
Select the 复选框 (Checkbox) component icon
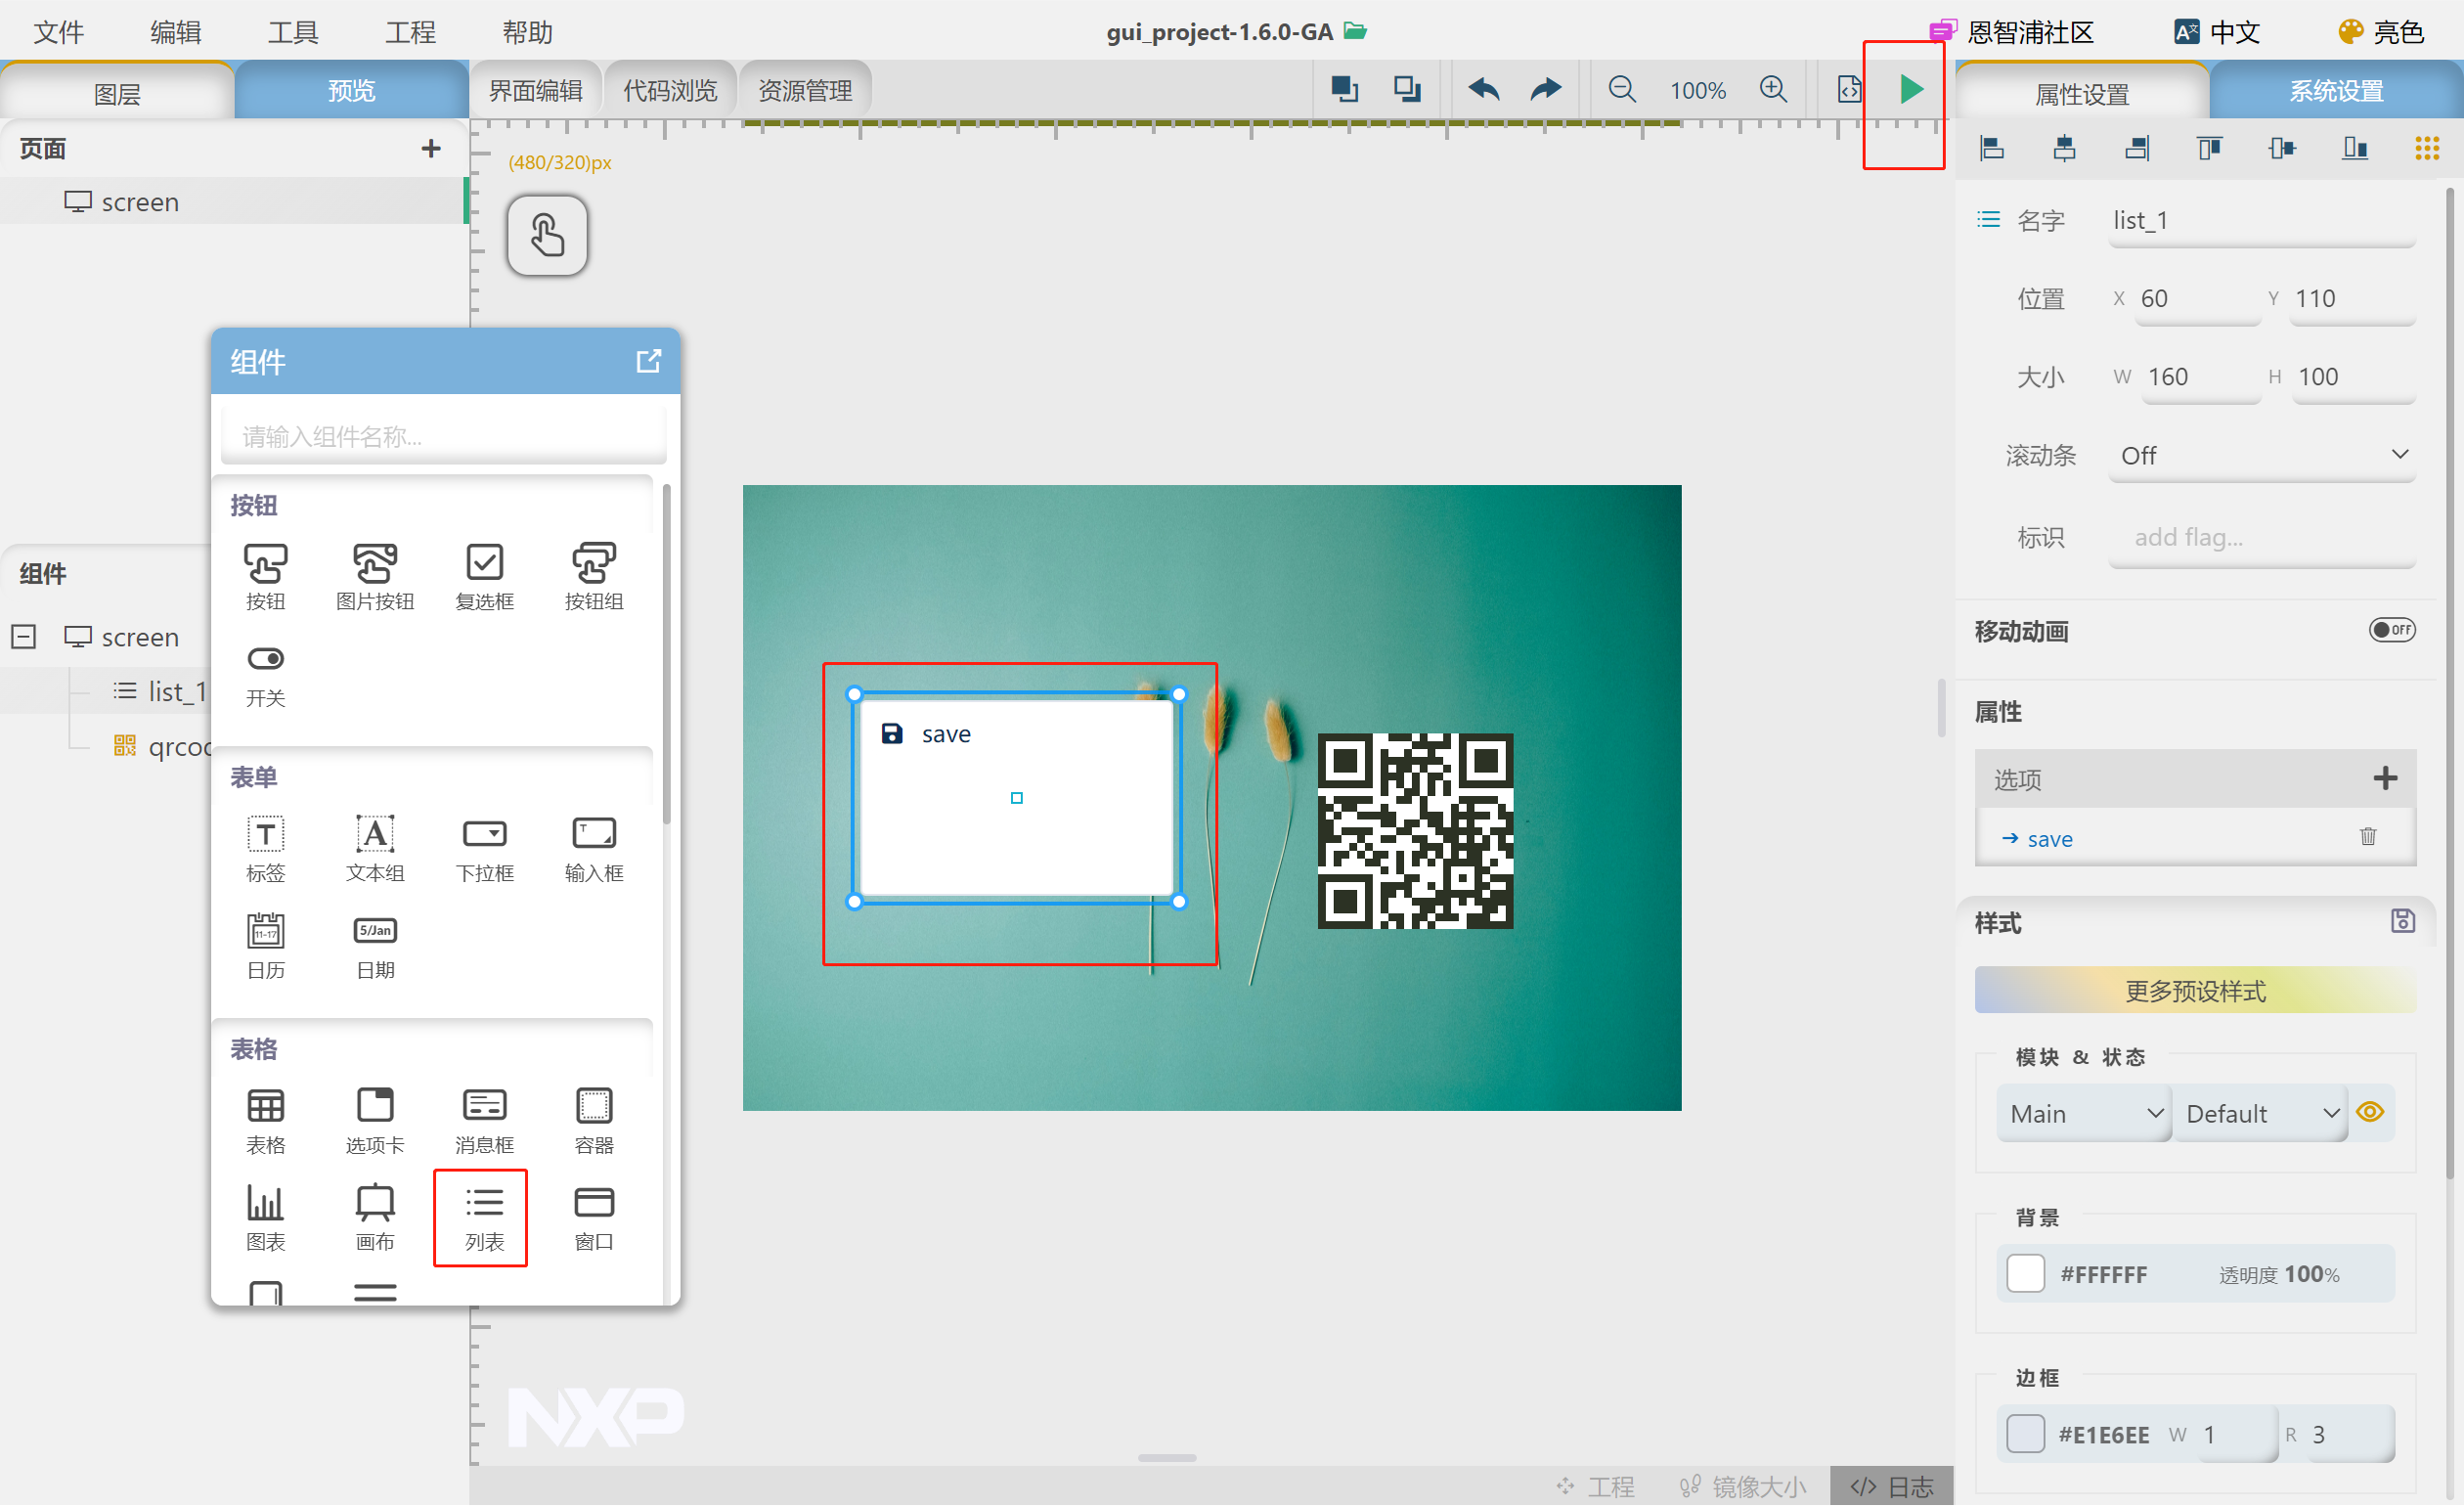tap(484, 563)
